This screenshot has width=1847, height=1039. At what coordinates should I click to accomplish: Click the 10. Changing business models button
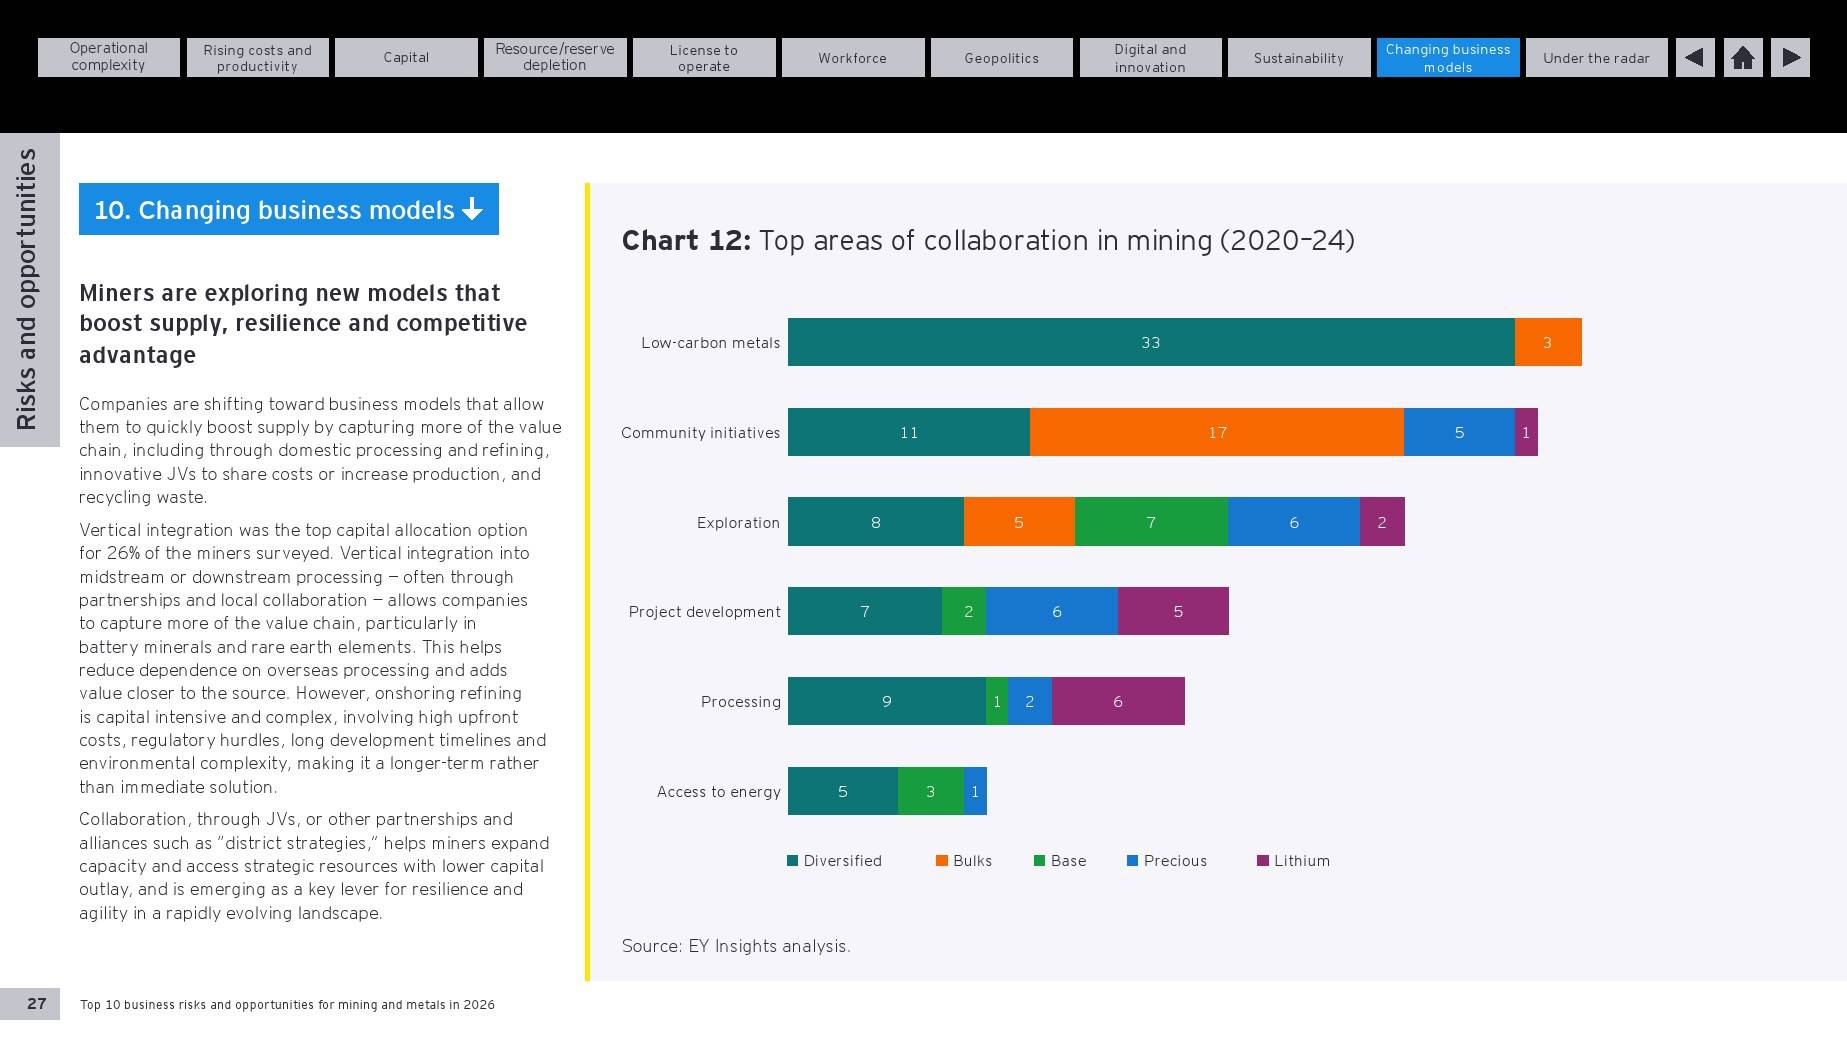click(x=289, y=209)
